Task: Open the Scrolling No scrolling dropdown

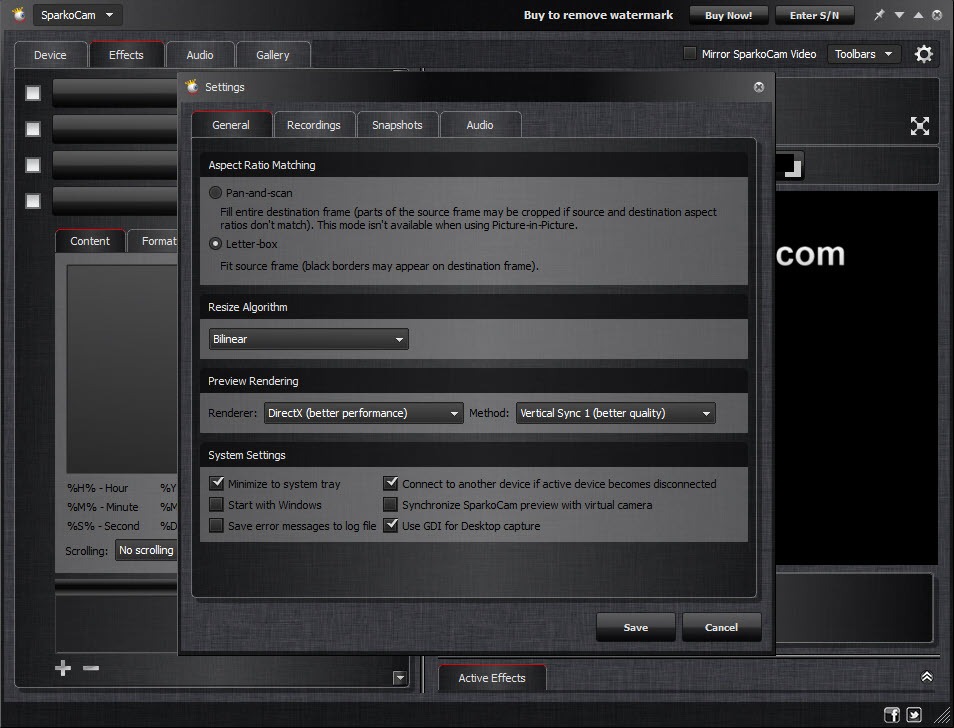Action: 146,550
